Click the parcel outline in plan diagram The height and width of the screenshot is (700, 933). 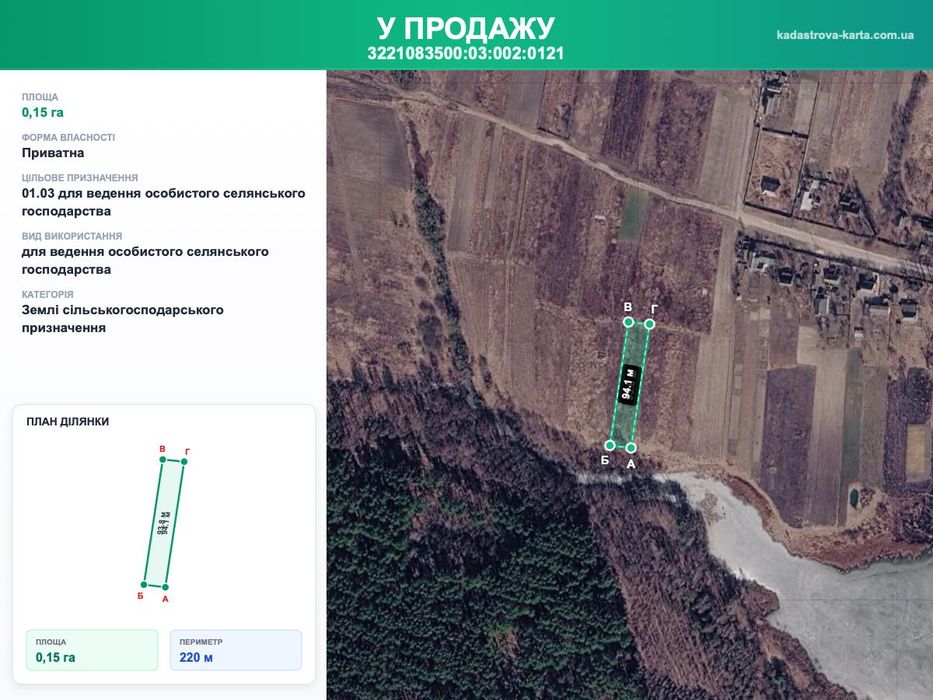pos(164,523)
